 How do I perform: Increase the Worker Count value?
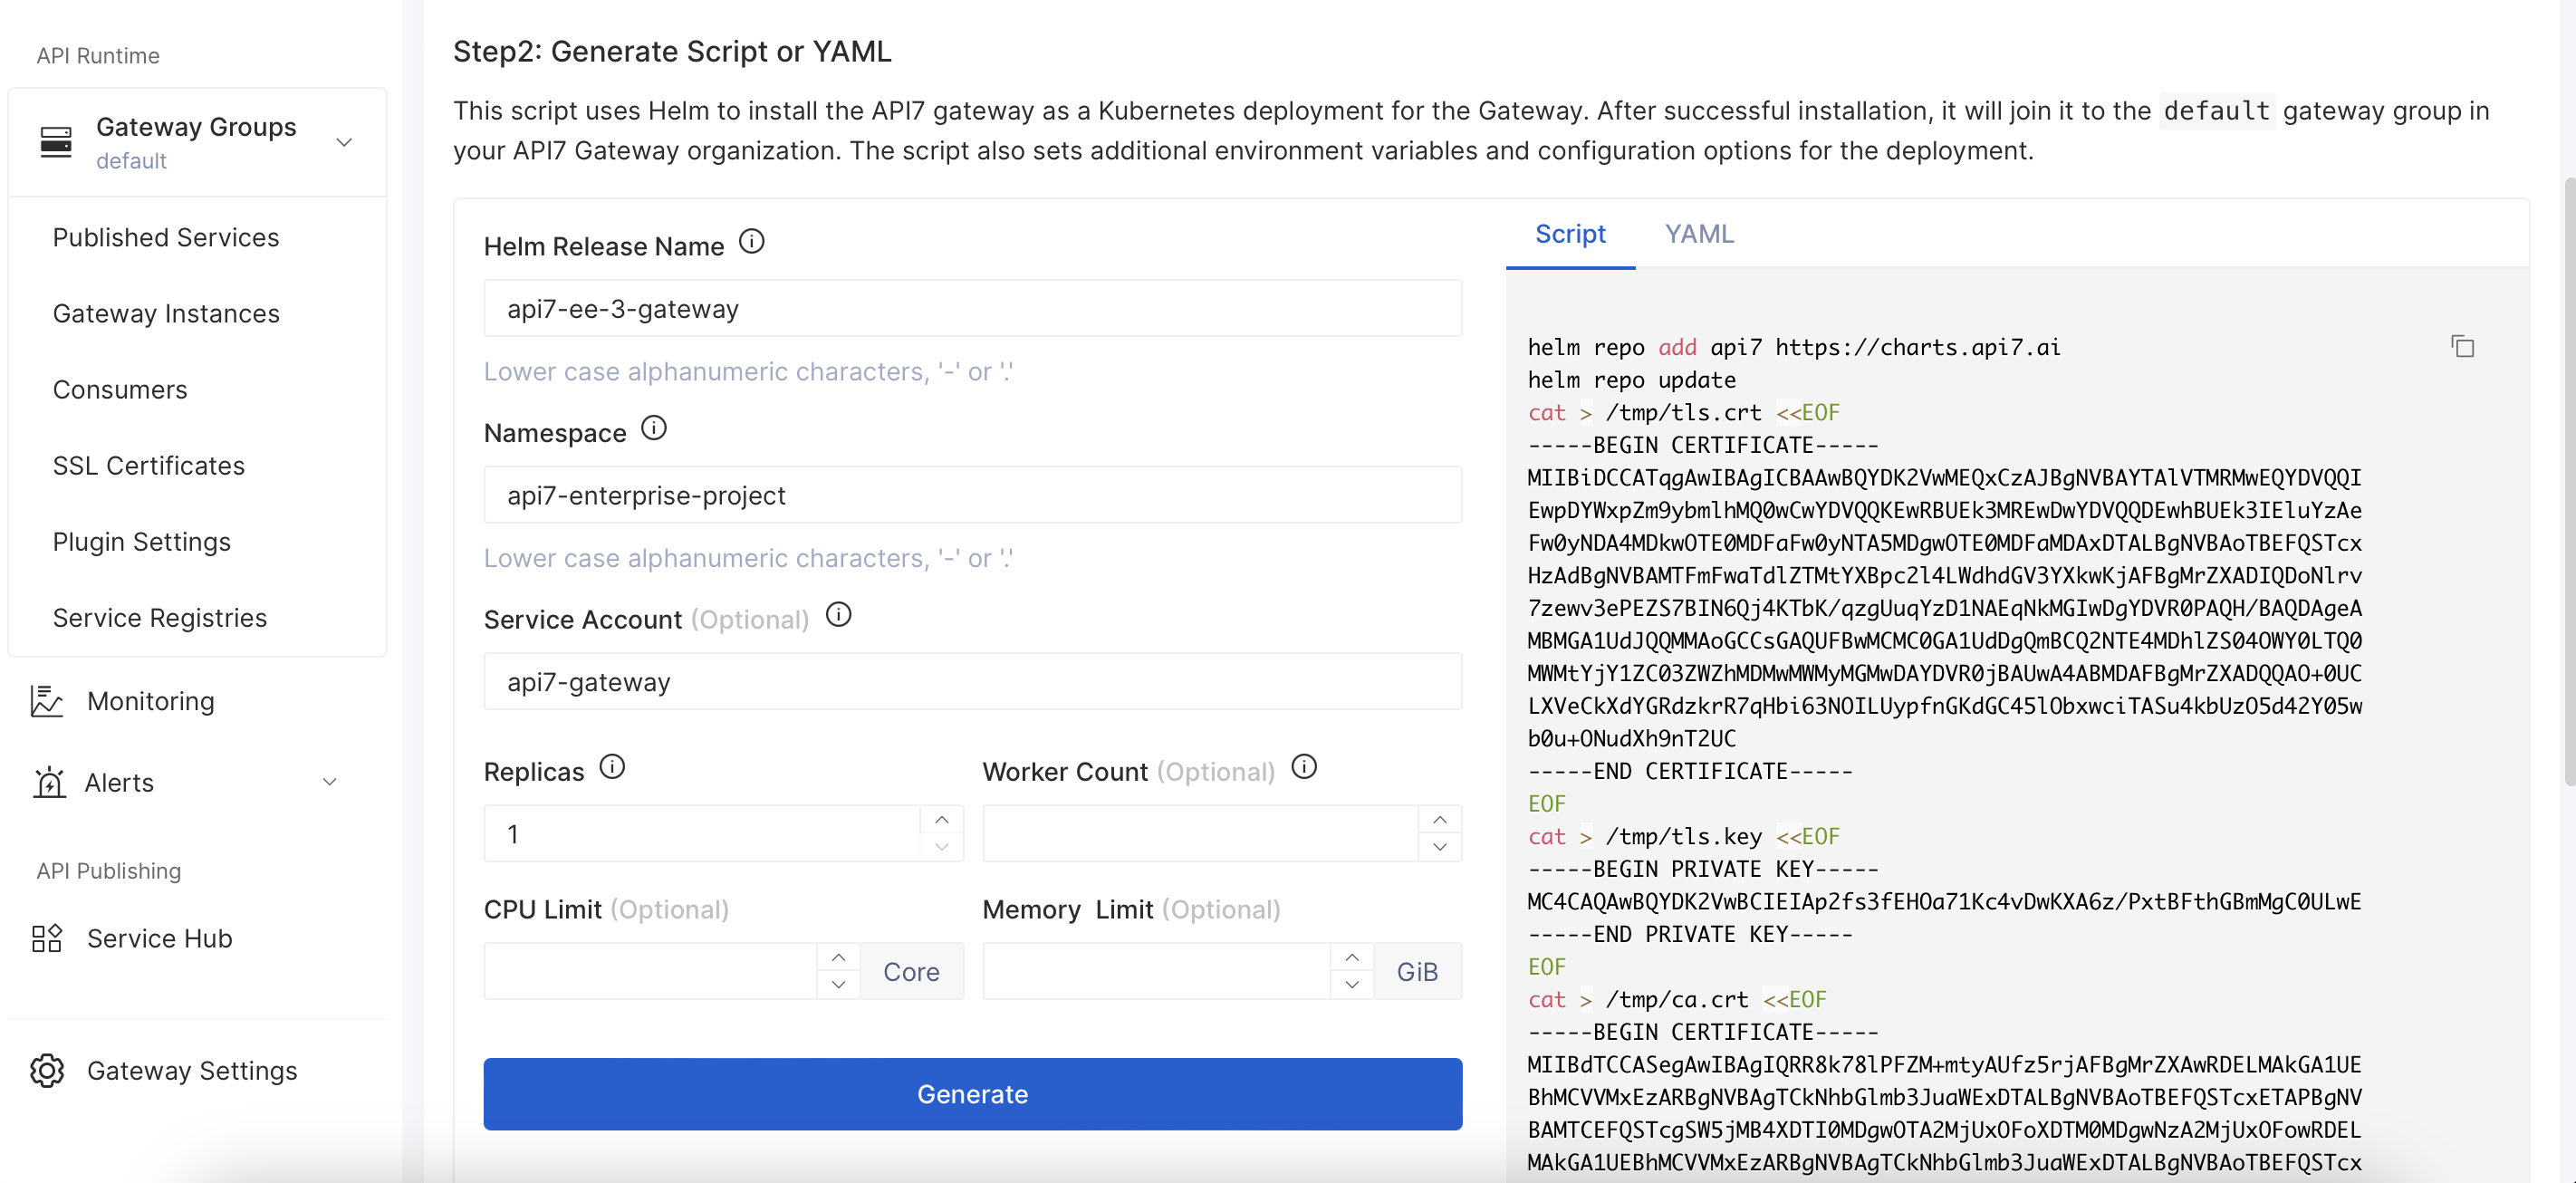(x=1440, y=819)
